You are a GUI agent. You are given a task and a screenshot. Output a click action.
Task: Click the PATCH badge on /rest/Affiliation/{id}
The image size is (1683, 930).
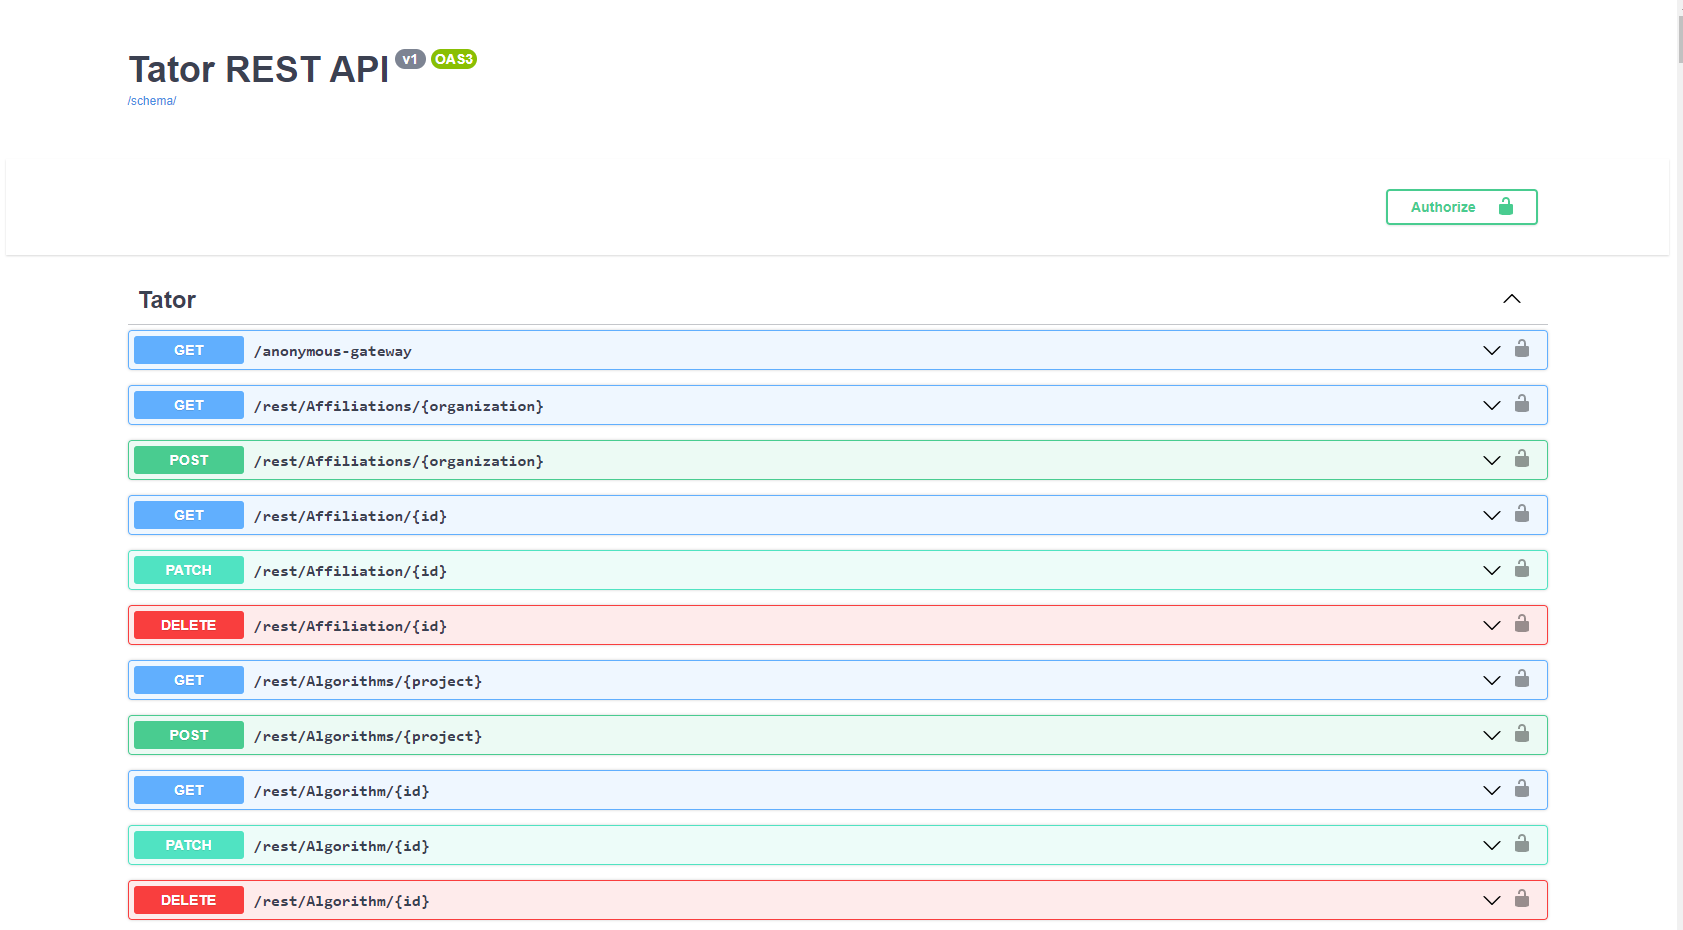click(187, 569)
